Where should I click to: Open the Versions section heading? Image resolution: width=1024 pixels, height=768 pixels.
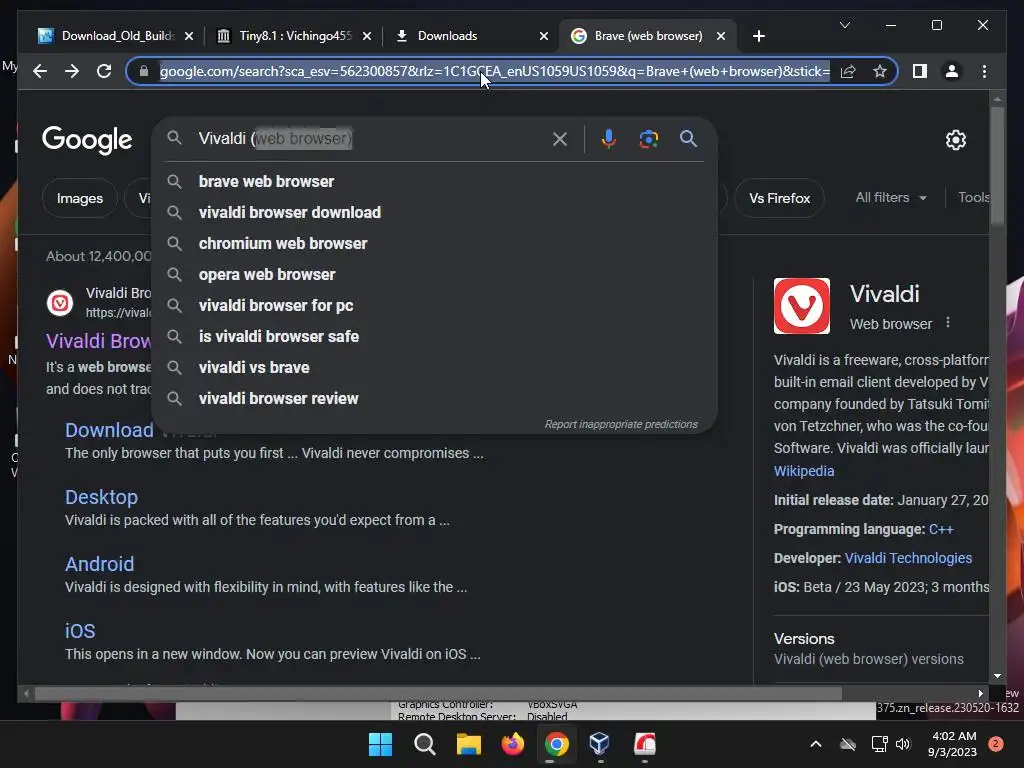(x=804, y=639)
